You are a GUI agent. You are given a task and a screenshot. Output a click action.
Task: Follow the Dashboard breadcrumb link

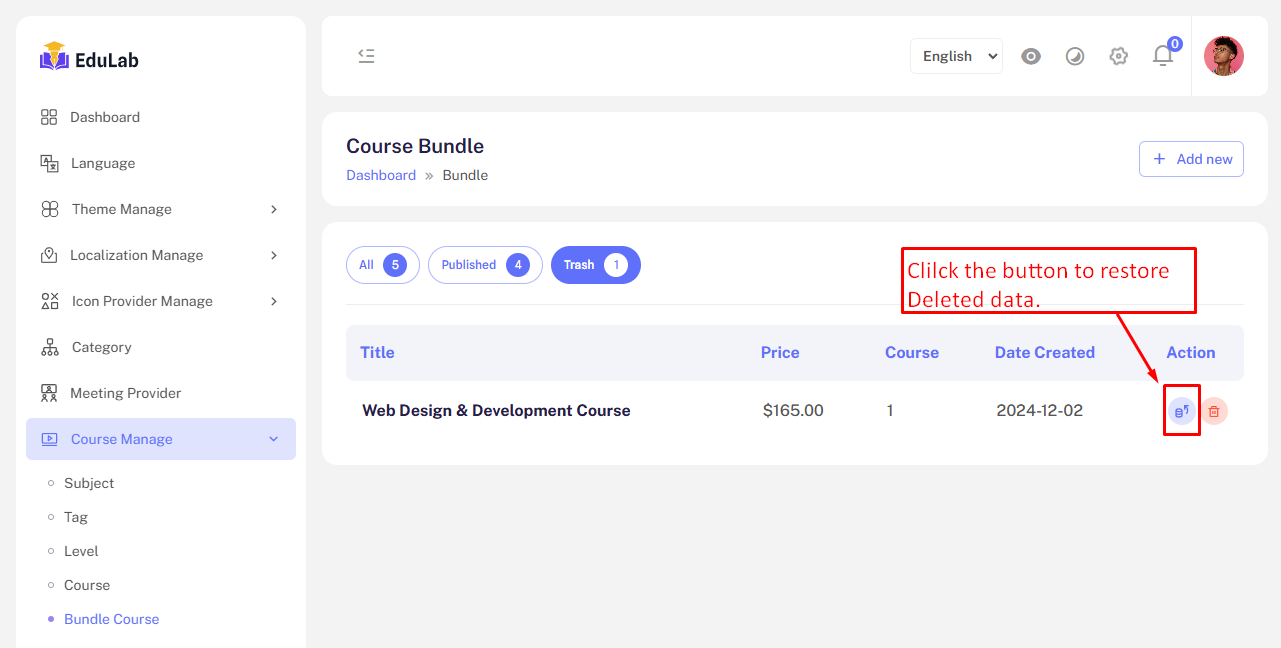pyautogui.click(x=381, y=175)
